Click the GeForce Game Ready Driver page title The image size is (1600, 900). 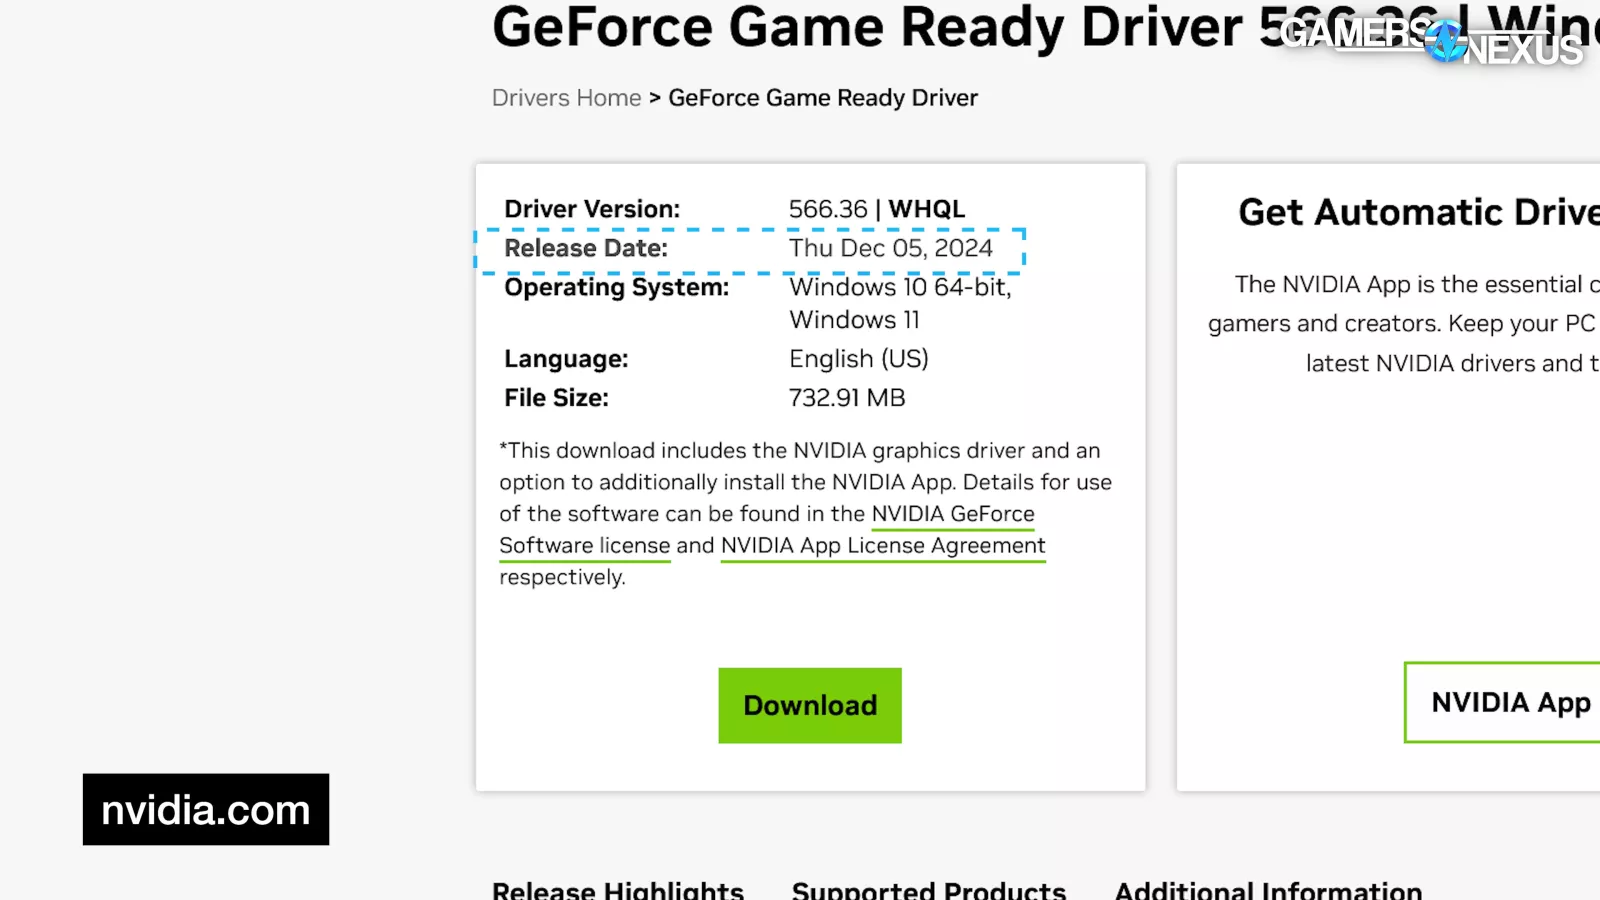pyautogui.click(x=866, y=28)
